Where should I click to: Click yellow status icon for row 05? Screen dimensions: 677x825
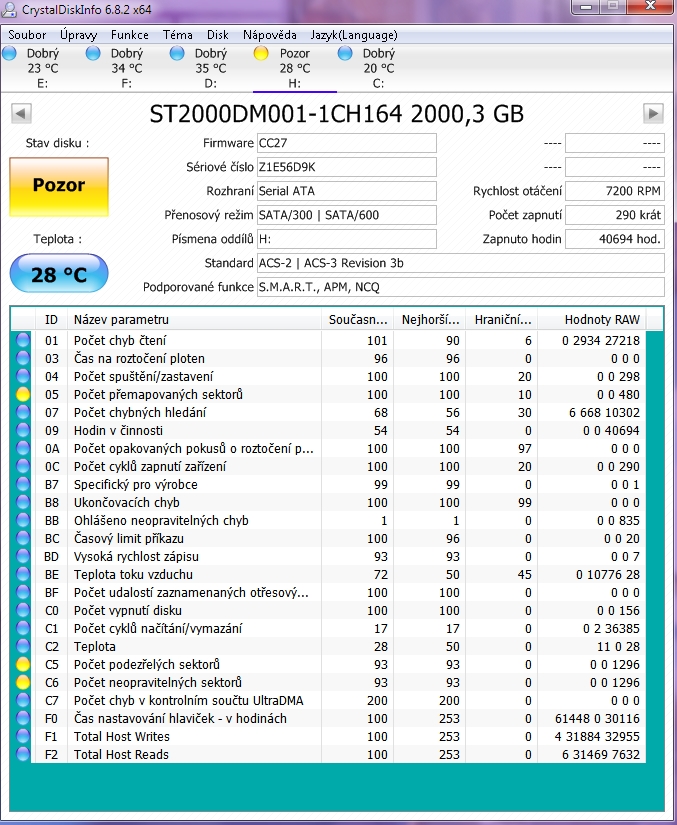pyautogui.click(x=23, y=394)
